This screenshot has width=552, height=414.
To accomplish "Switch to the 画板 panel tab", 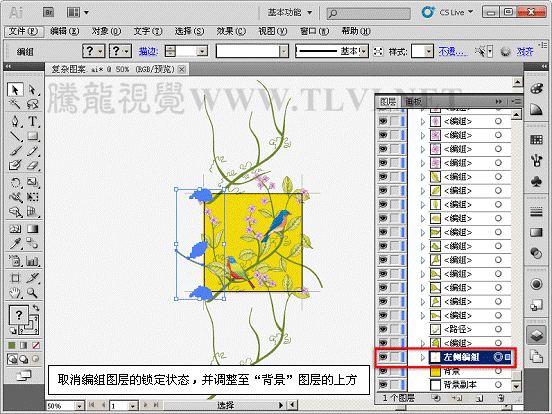I will point(413,102).
